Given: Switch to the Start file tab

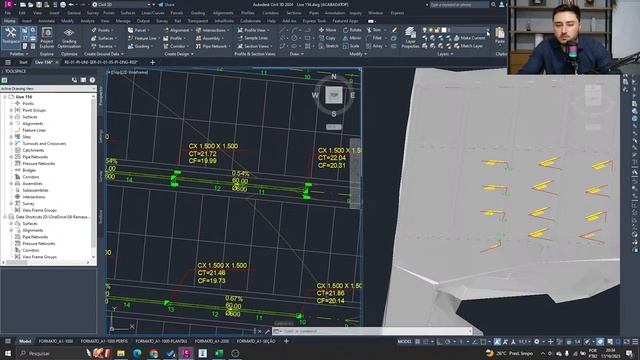Looking at the screenshot, I should [x=23, y=62].
